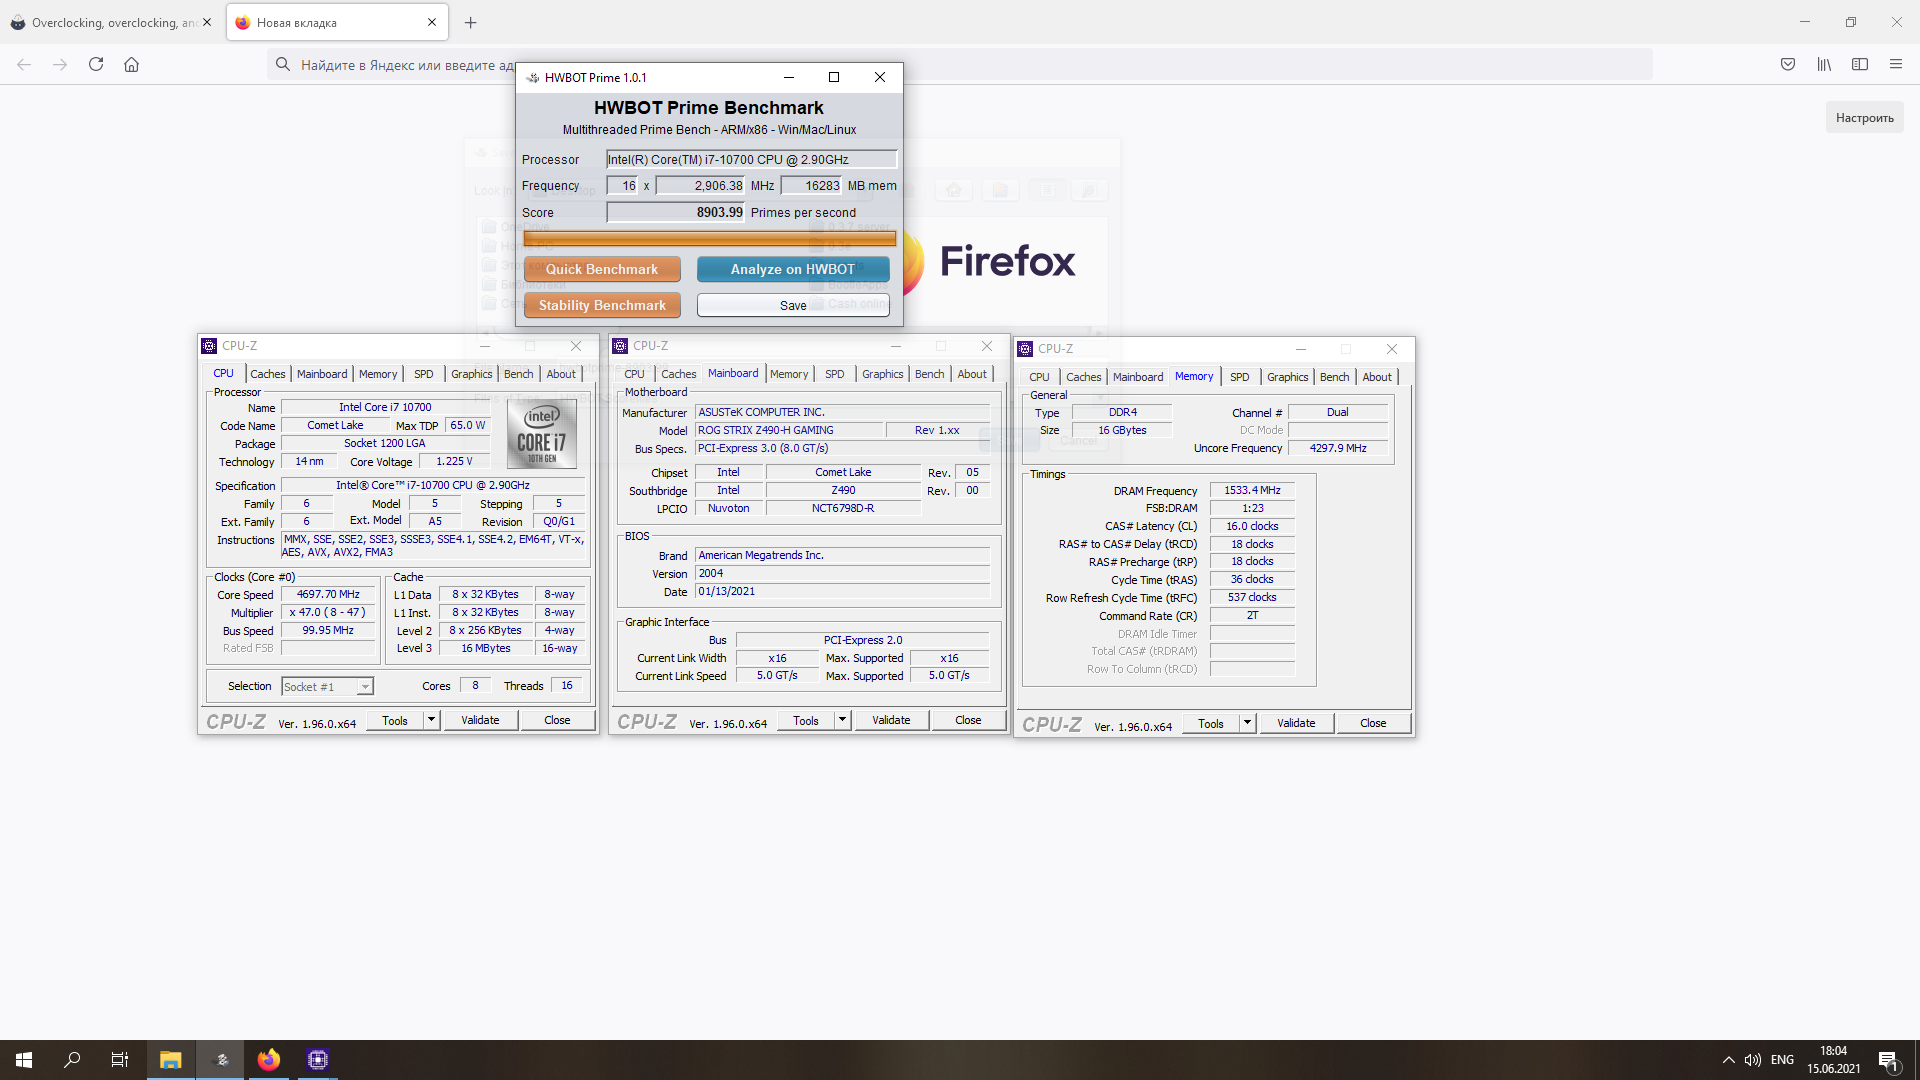Screen dimensions: 1920x1080
Task: Click Core Speed value 4697.70 MHz
Action: click(x=328, y=594)
